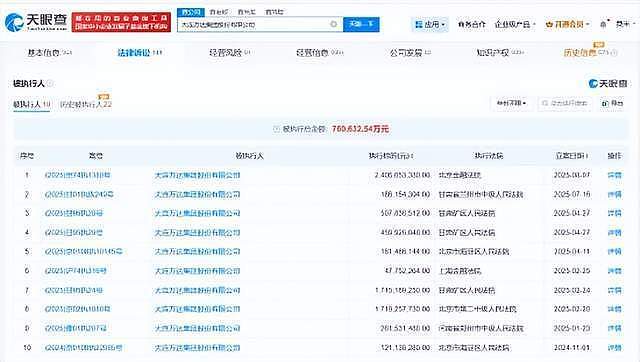
Task: Open 详情 link for row 2
Action: (x=614, y=195)
